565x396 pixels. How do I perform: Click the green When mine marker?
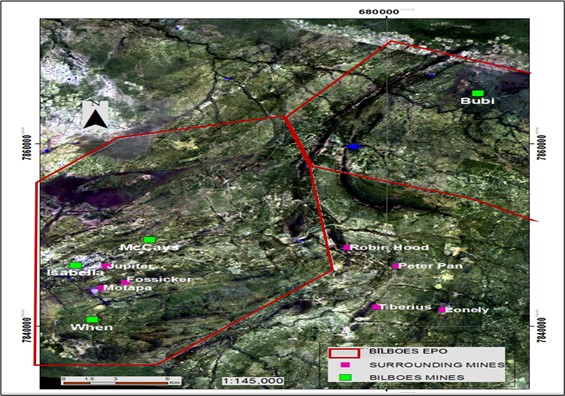point(92,319)
